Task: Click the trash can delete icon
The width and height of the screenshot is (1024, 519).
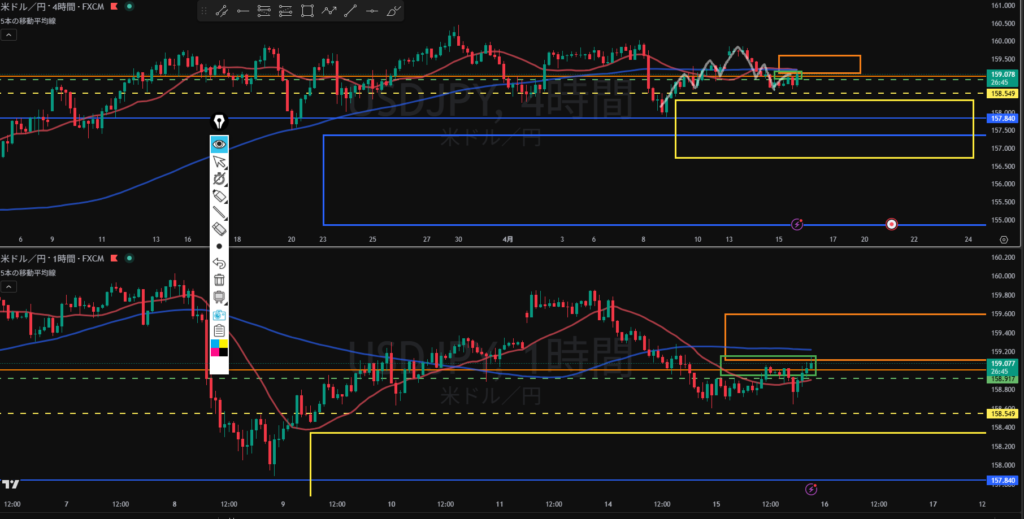Action: coord(219,280)
